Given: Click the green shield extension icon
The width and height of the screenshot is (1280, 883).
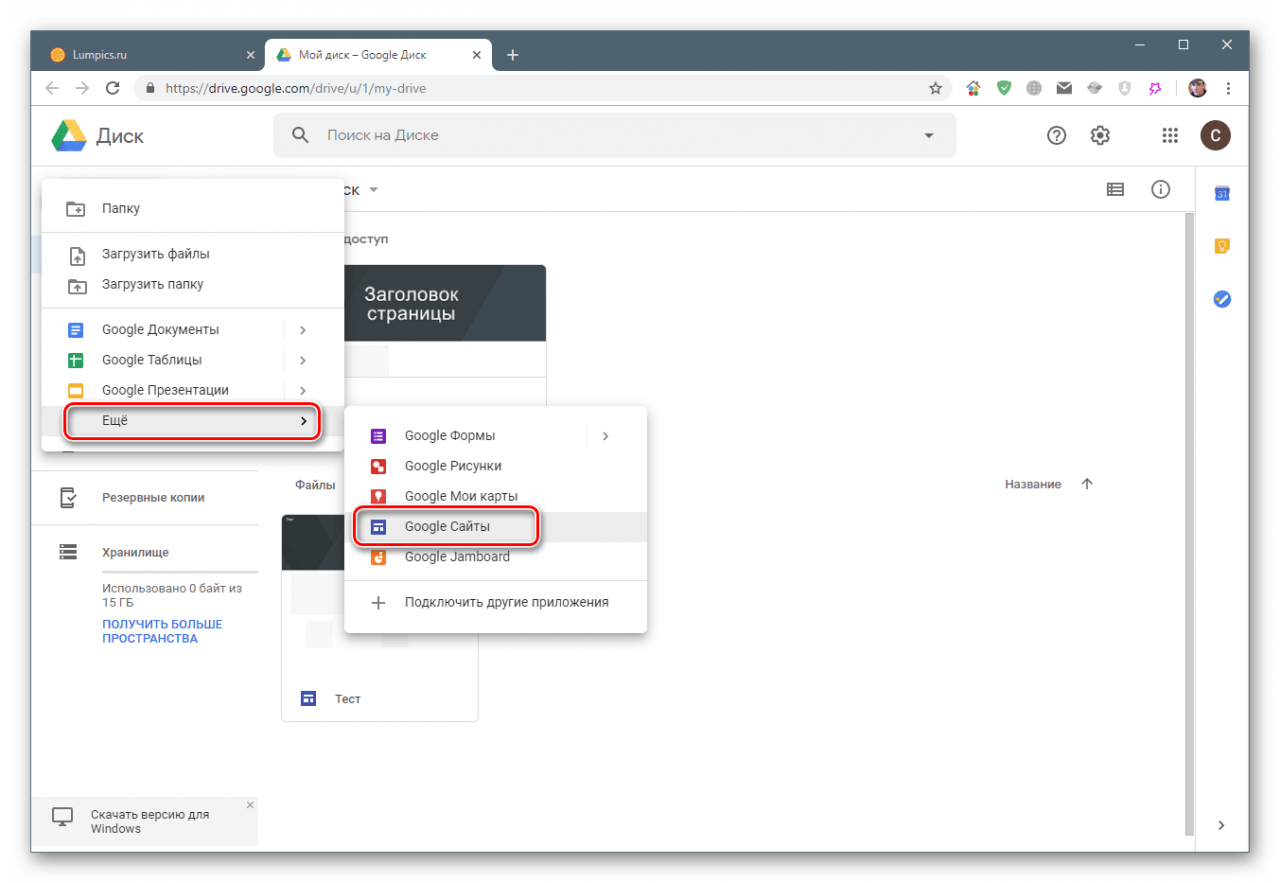Looking at the screenshot, I should 1003,88.
